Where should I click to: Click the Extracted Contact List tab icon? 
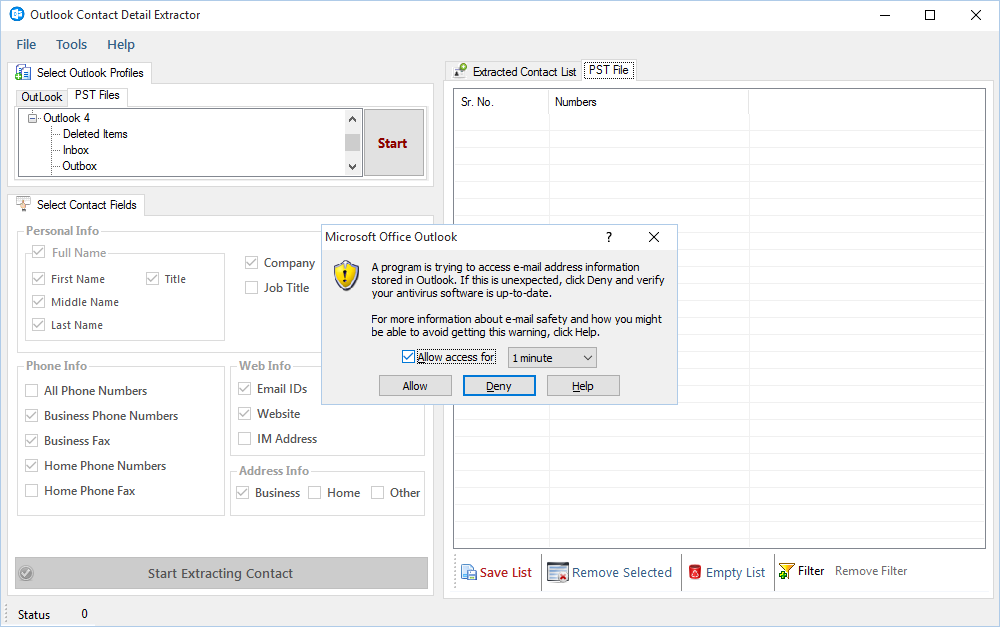[460, 71]
